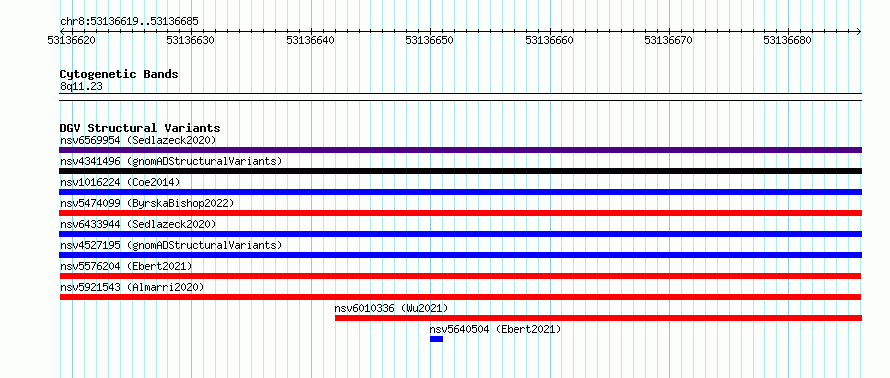Click the small blue nsv5640504 variant bar

point(436,339)
